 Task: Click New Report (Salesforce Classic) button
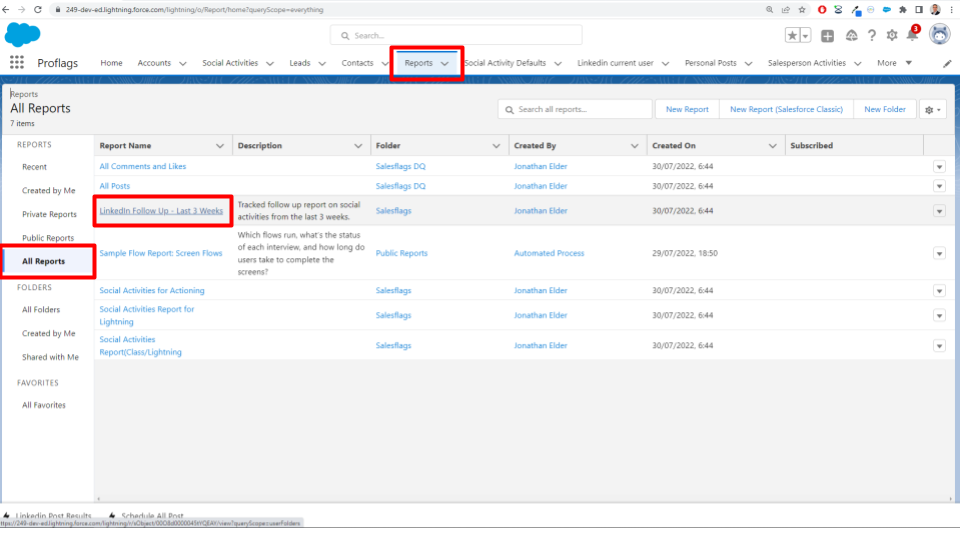coord(786,110)
